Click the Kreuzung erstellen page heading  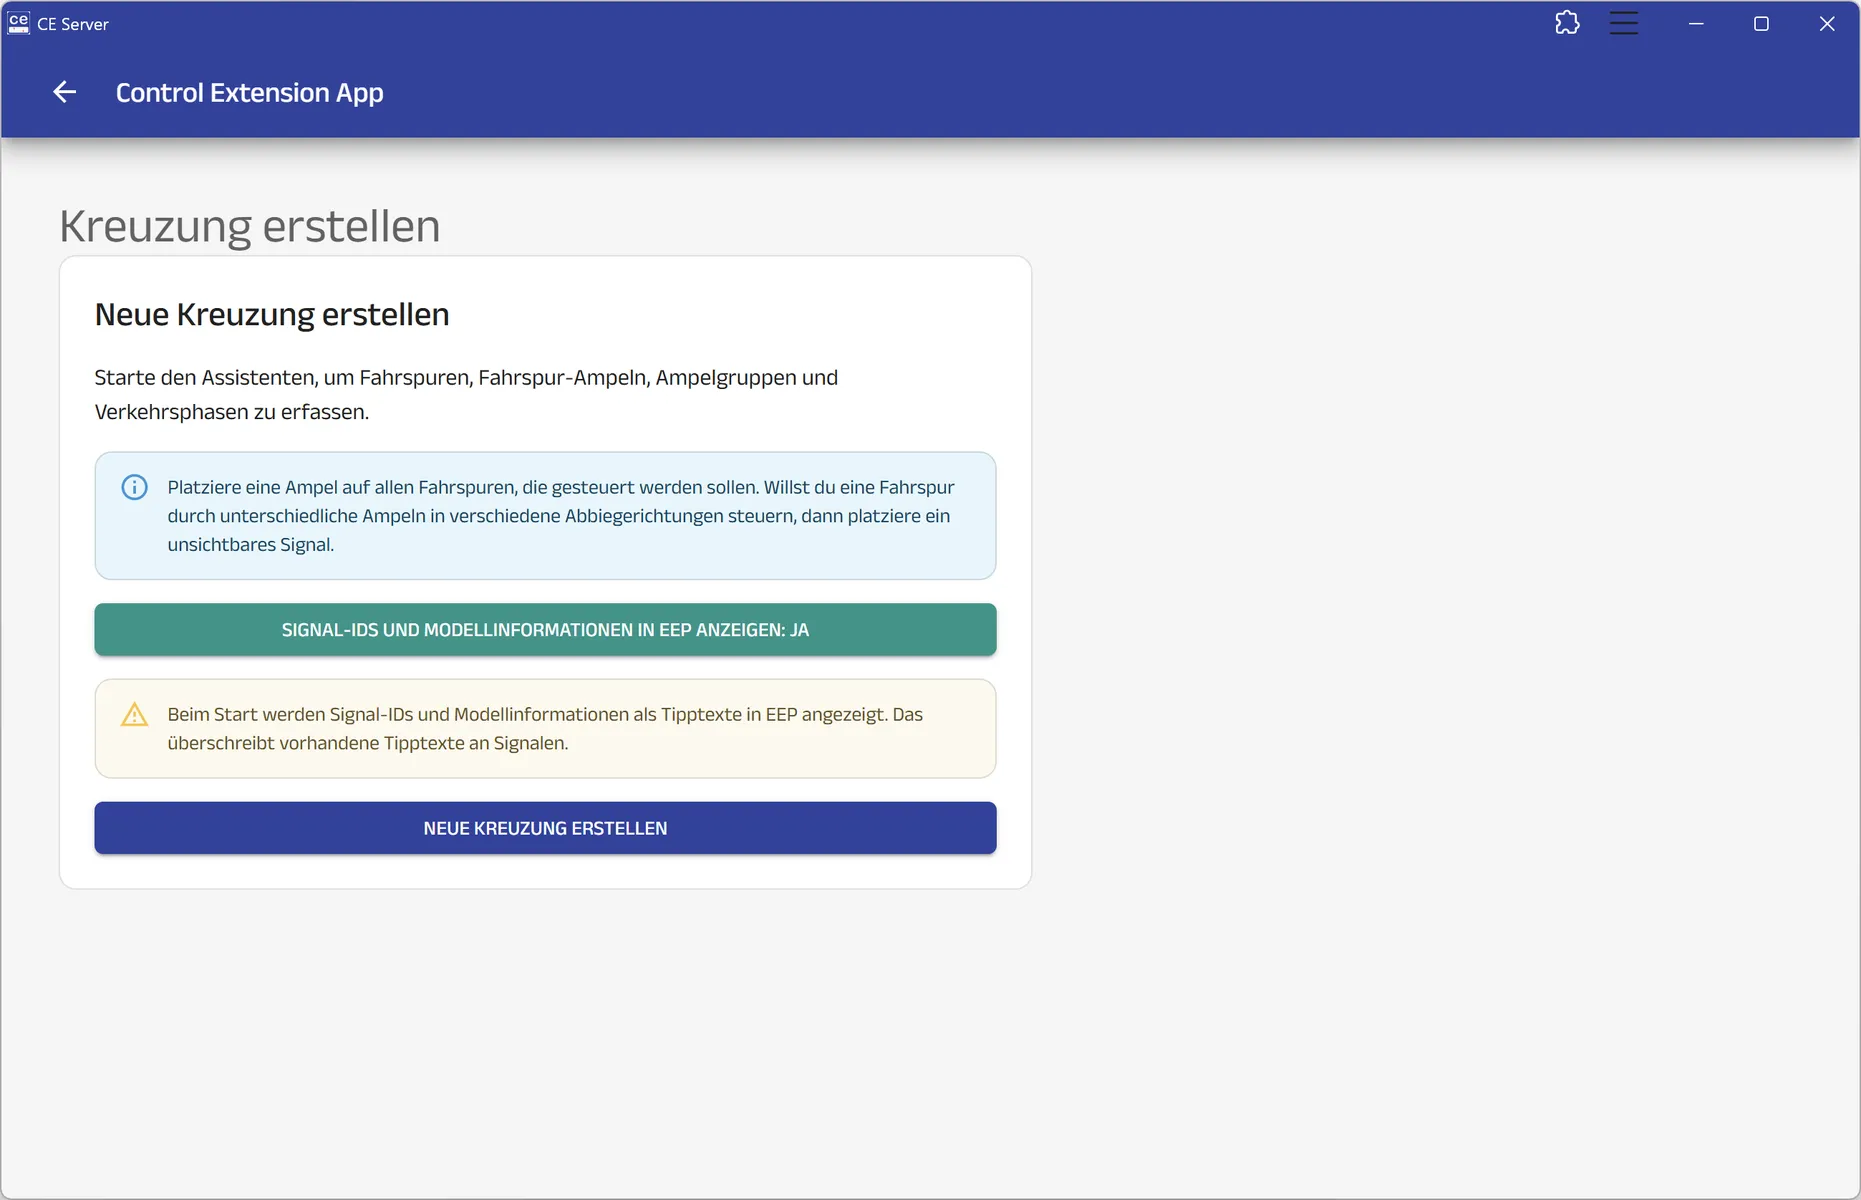(249, 226)
